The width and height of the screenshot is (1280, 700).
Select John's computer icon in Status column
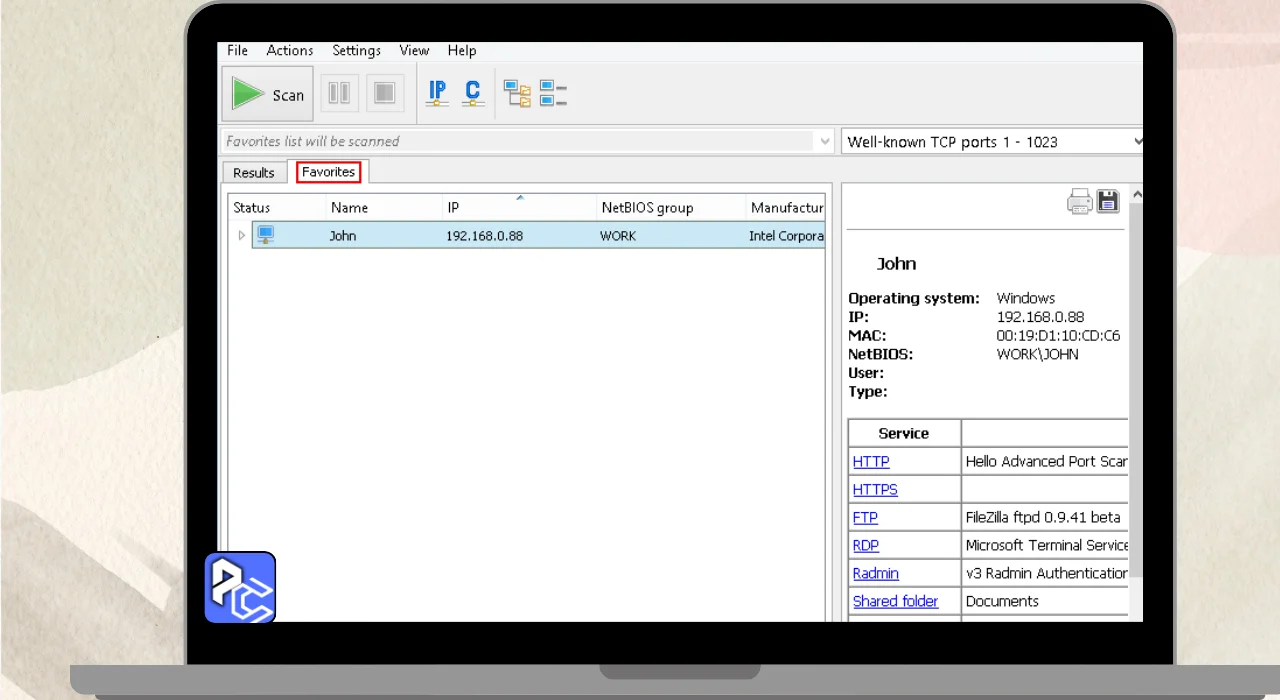(x=265, y=235)
